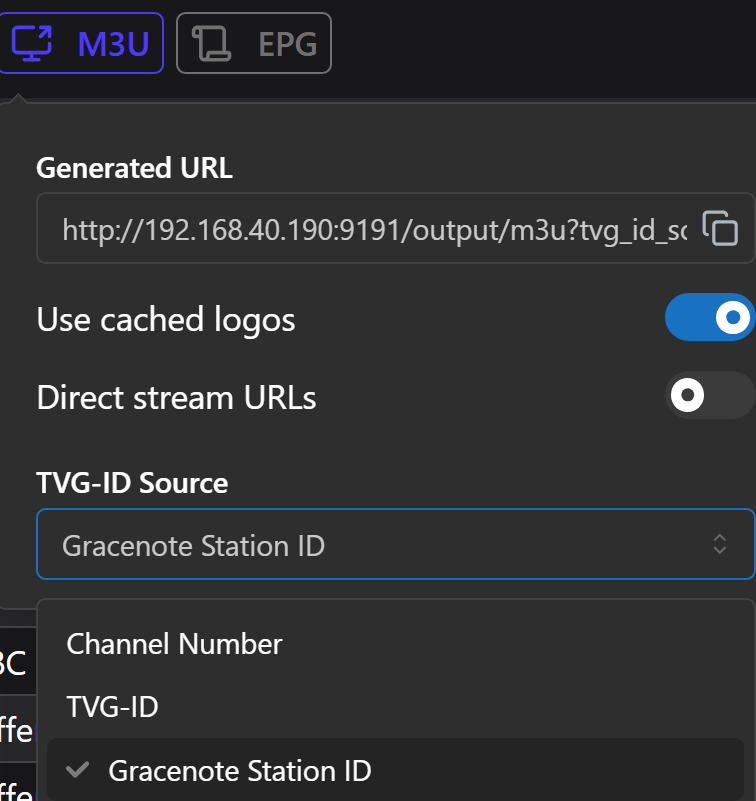
Task: Click the Use cached logos label
Action: tap(166, 319)
